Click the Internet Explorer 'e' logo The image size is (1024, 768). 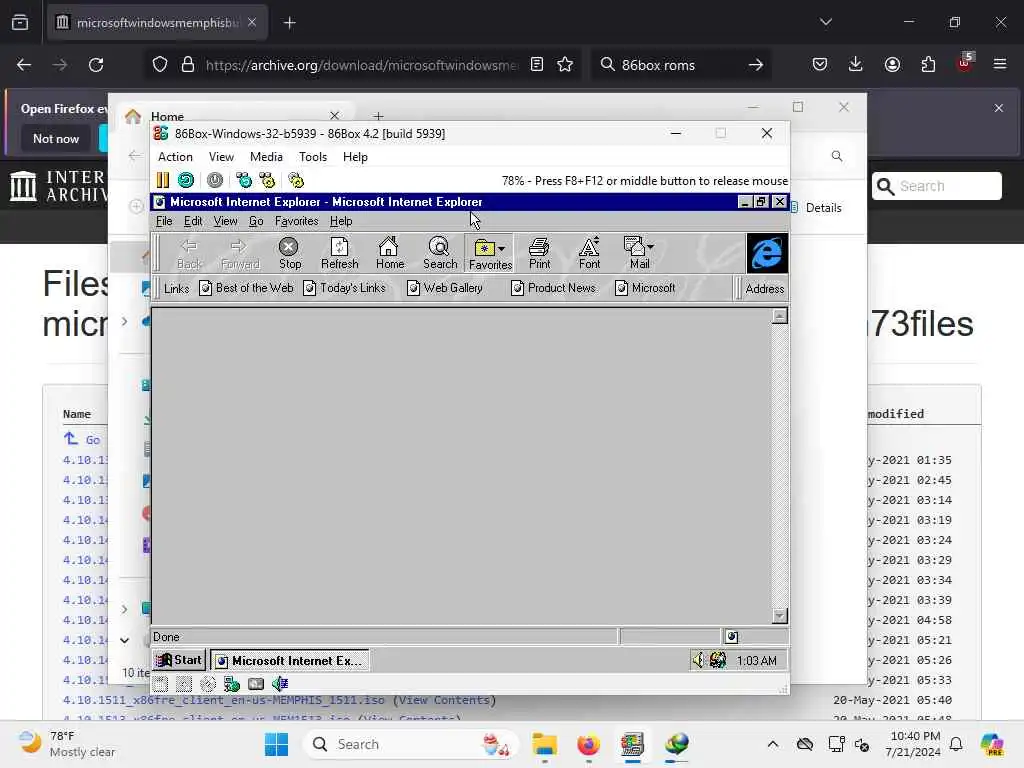point(767,253)
